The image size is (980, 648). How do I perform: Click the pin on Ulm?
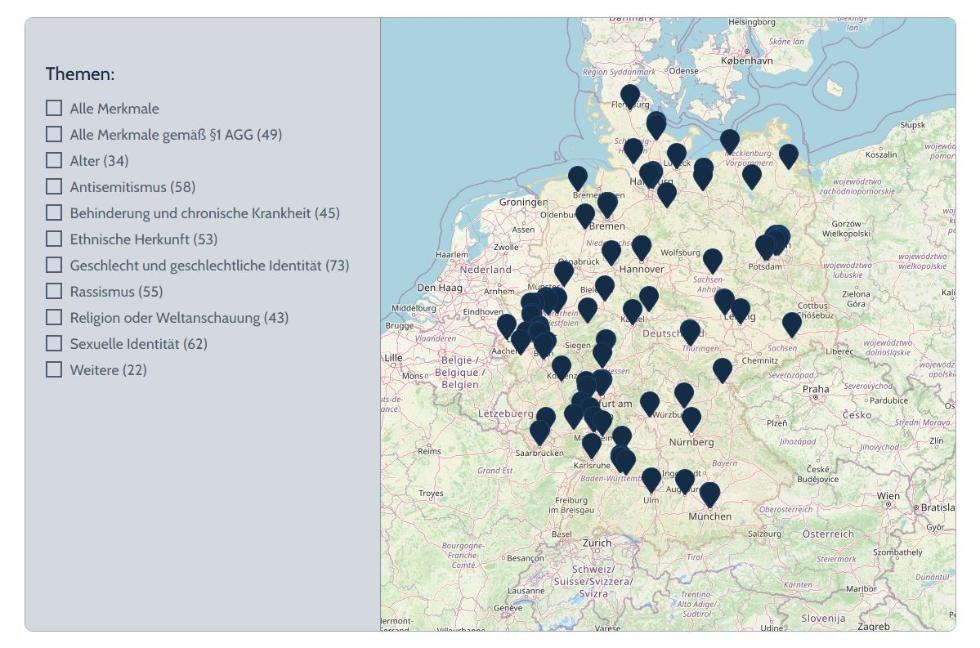[651, 479]
